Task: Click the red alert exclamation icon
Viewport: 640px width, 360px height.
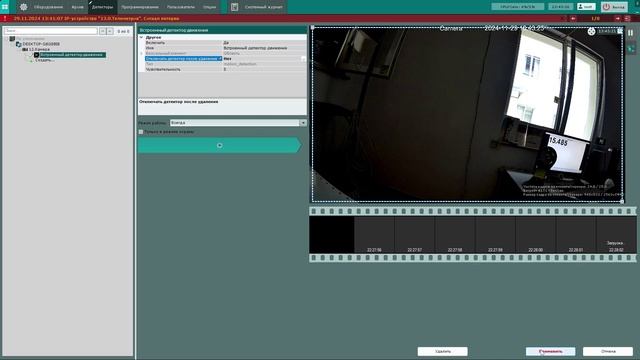Action: pos(5,18)
